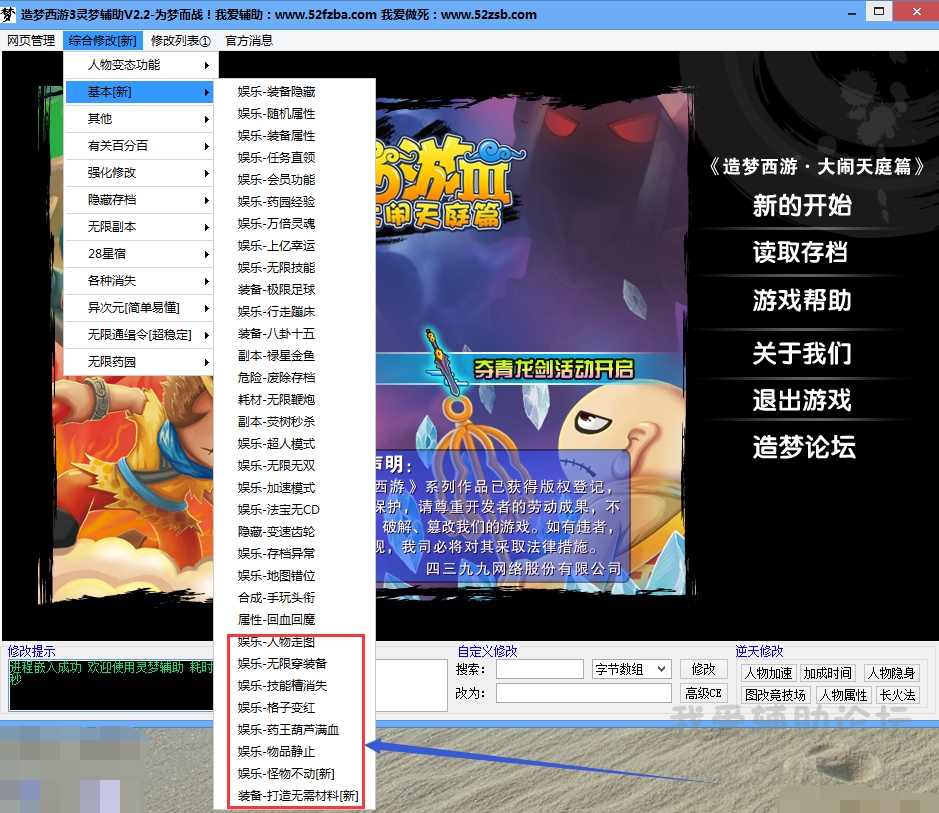Expand the 无限通缉令[超稳定] submenu
The width and height of the screenshot is (939, 813).
[140, 335]
